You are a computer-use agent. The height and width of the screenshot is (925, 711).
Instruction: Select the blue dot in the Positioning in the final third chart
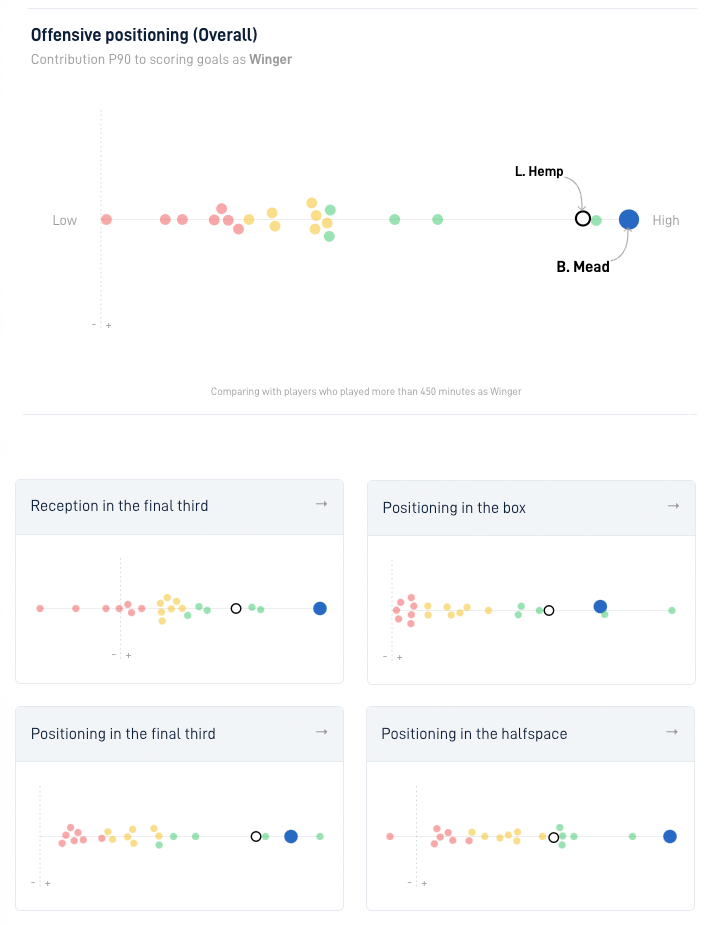tap(291, 836)
